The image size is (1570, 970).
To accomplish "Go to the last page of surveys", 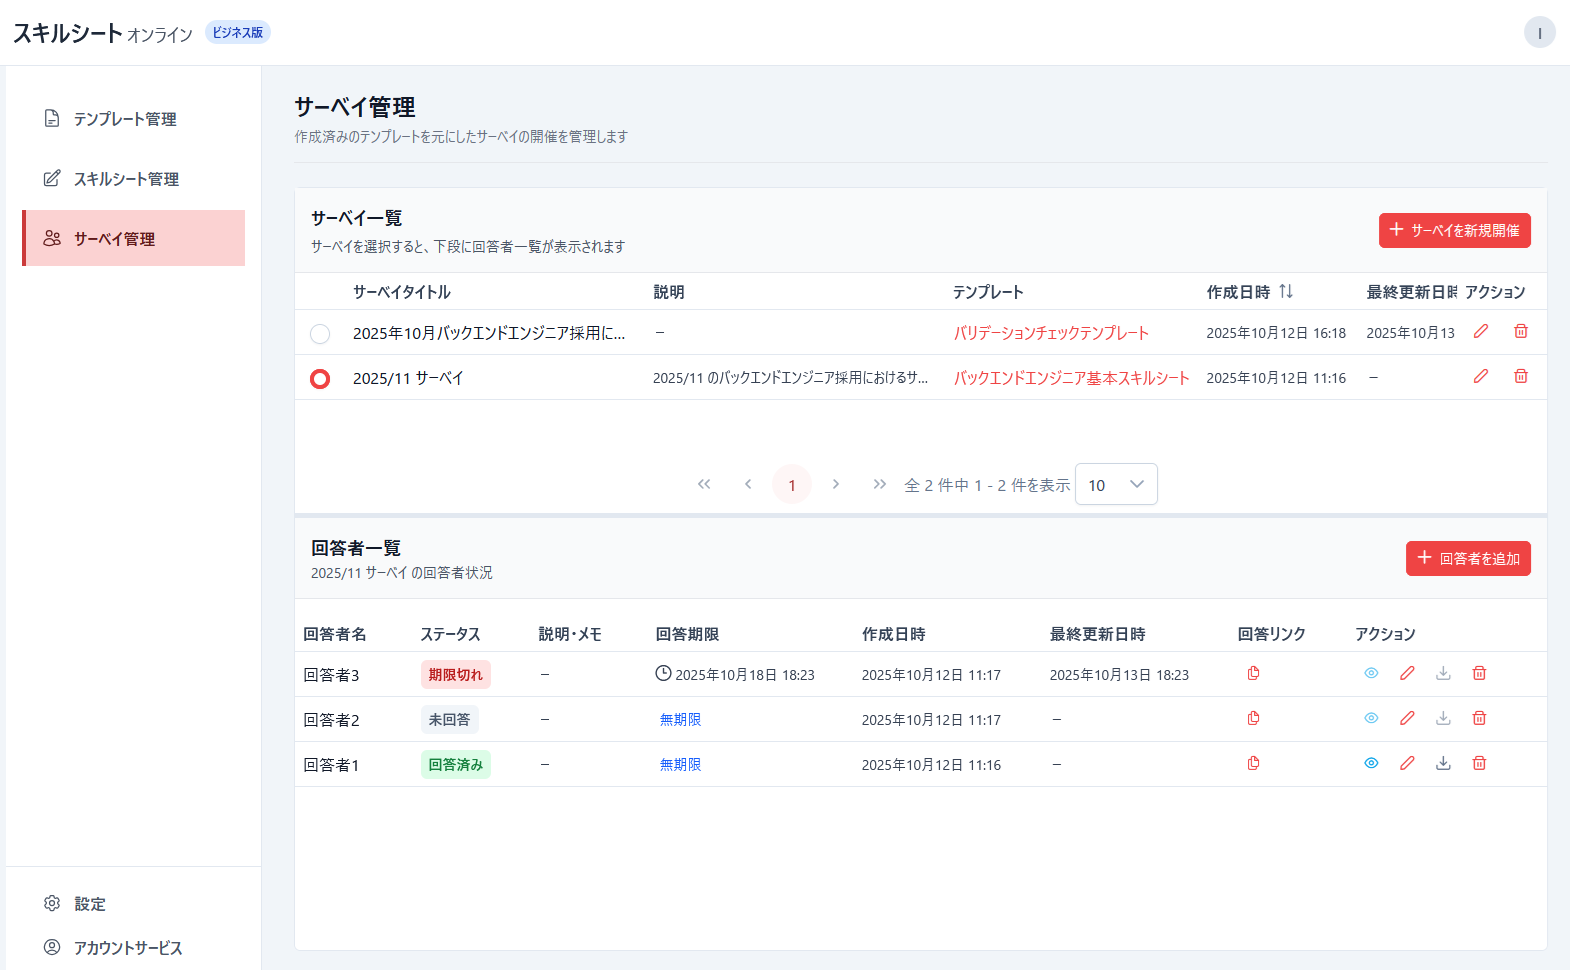I will click(880, 484).
